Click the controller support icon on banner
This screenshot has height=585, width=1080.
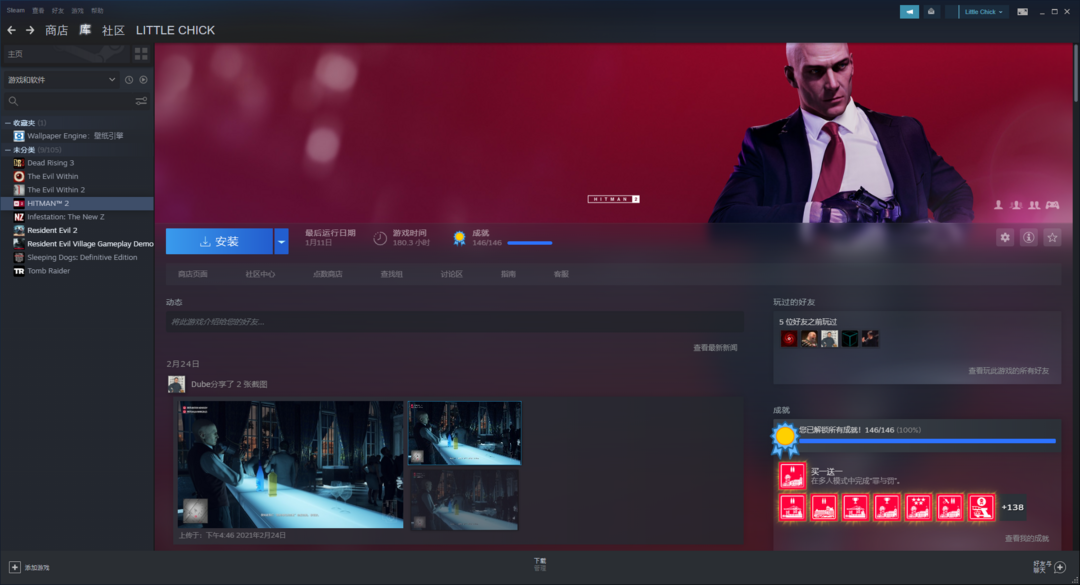[1052, 205]
